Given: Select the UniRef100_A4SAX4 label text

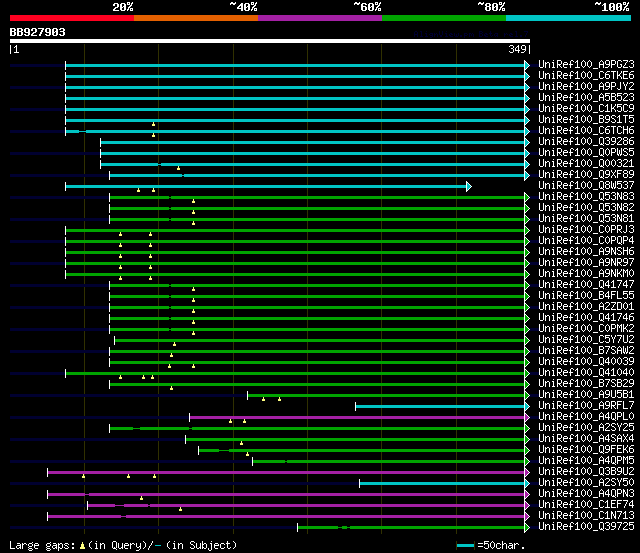Looking at the screenshot, I should click(x=586, y=439).
